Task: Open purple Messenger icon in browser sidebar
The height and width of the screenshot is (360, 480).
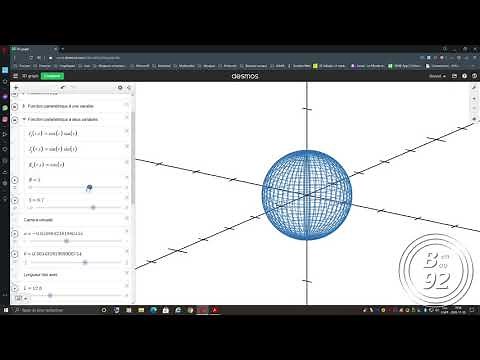Action: [x=5, y=97]
